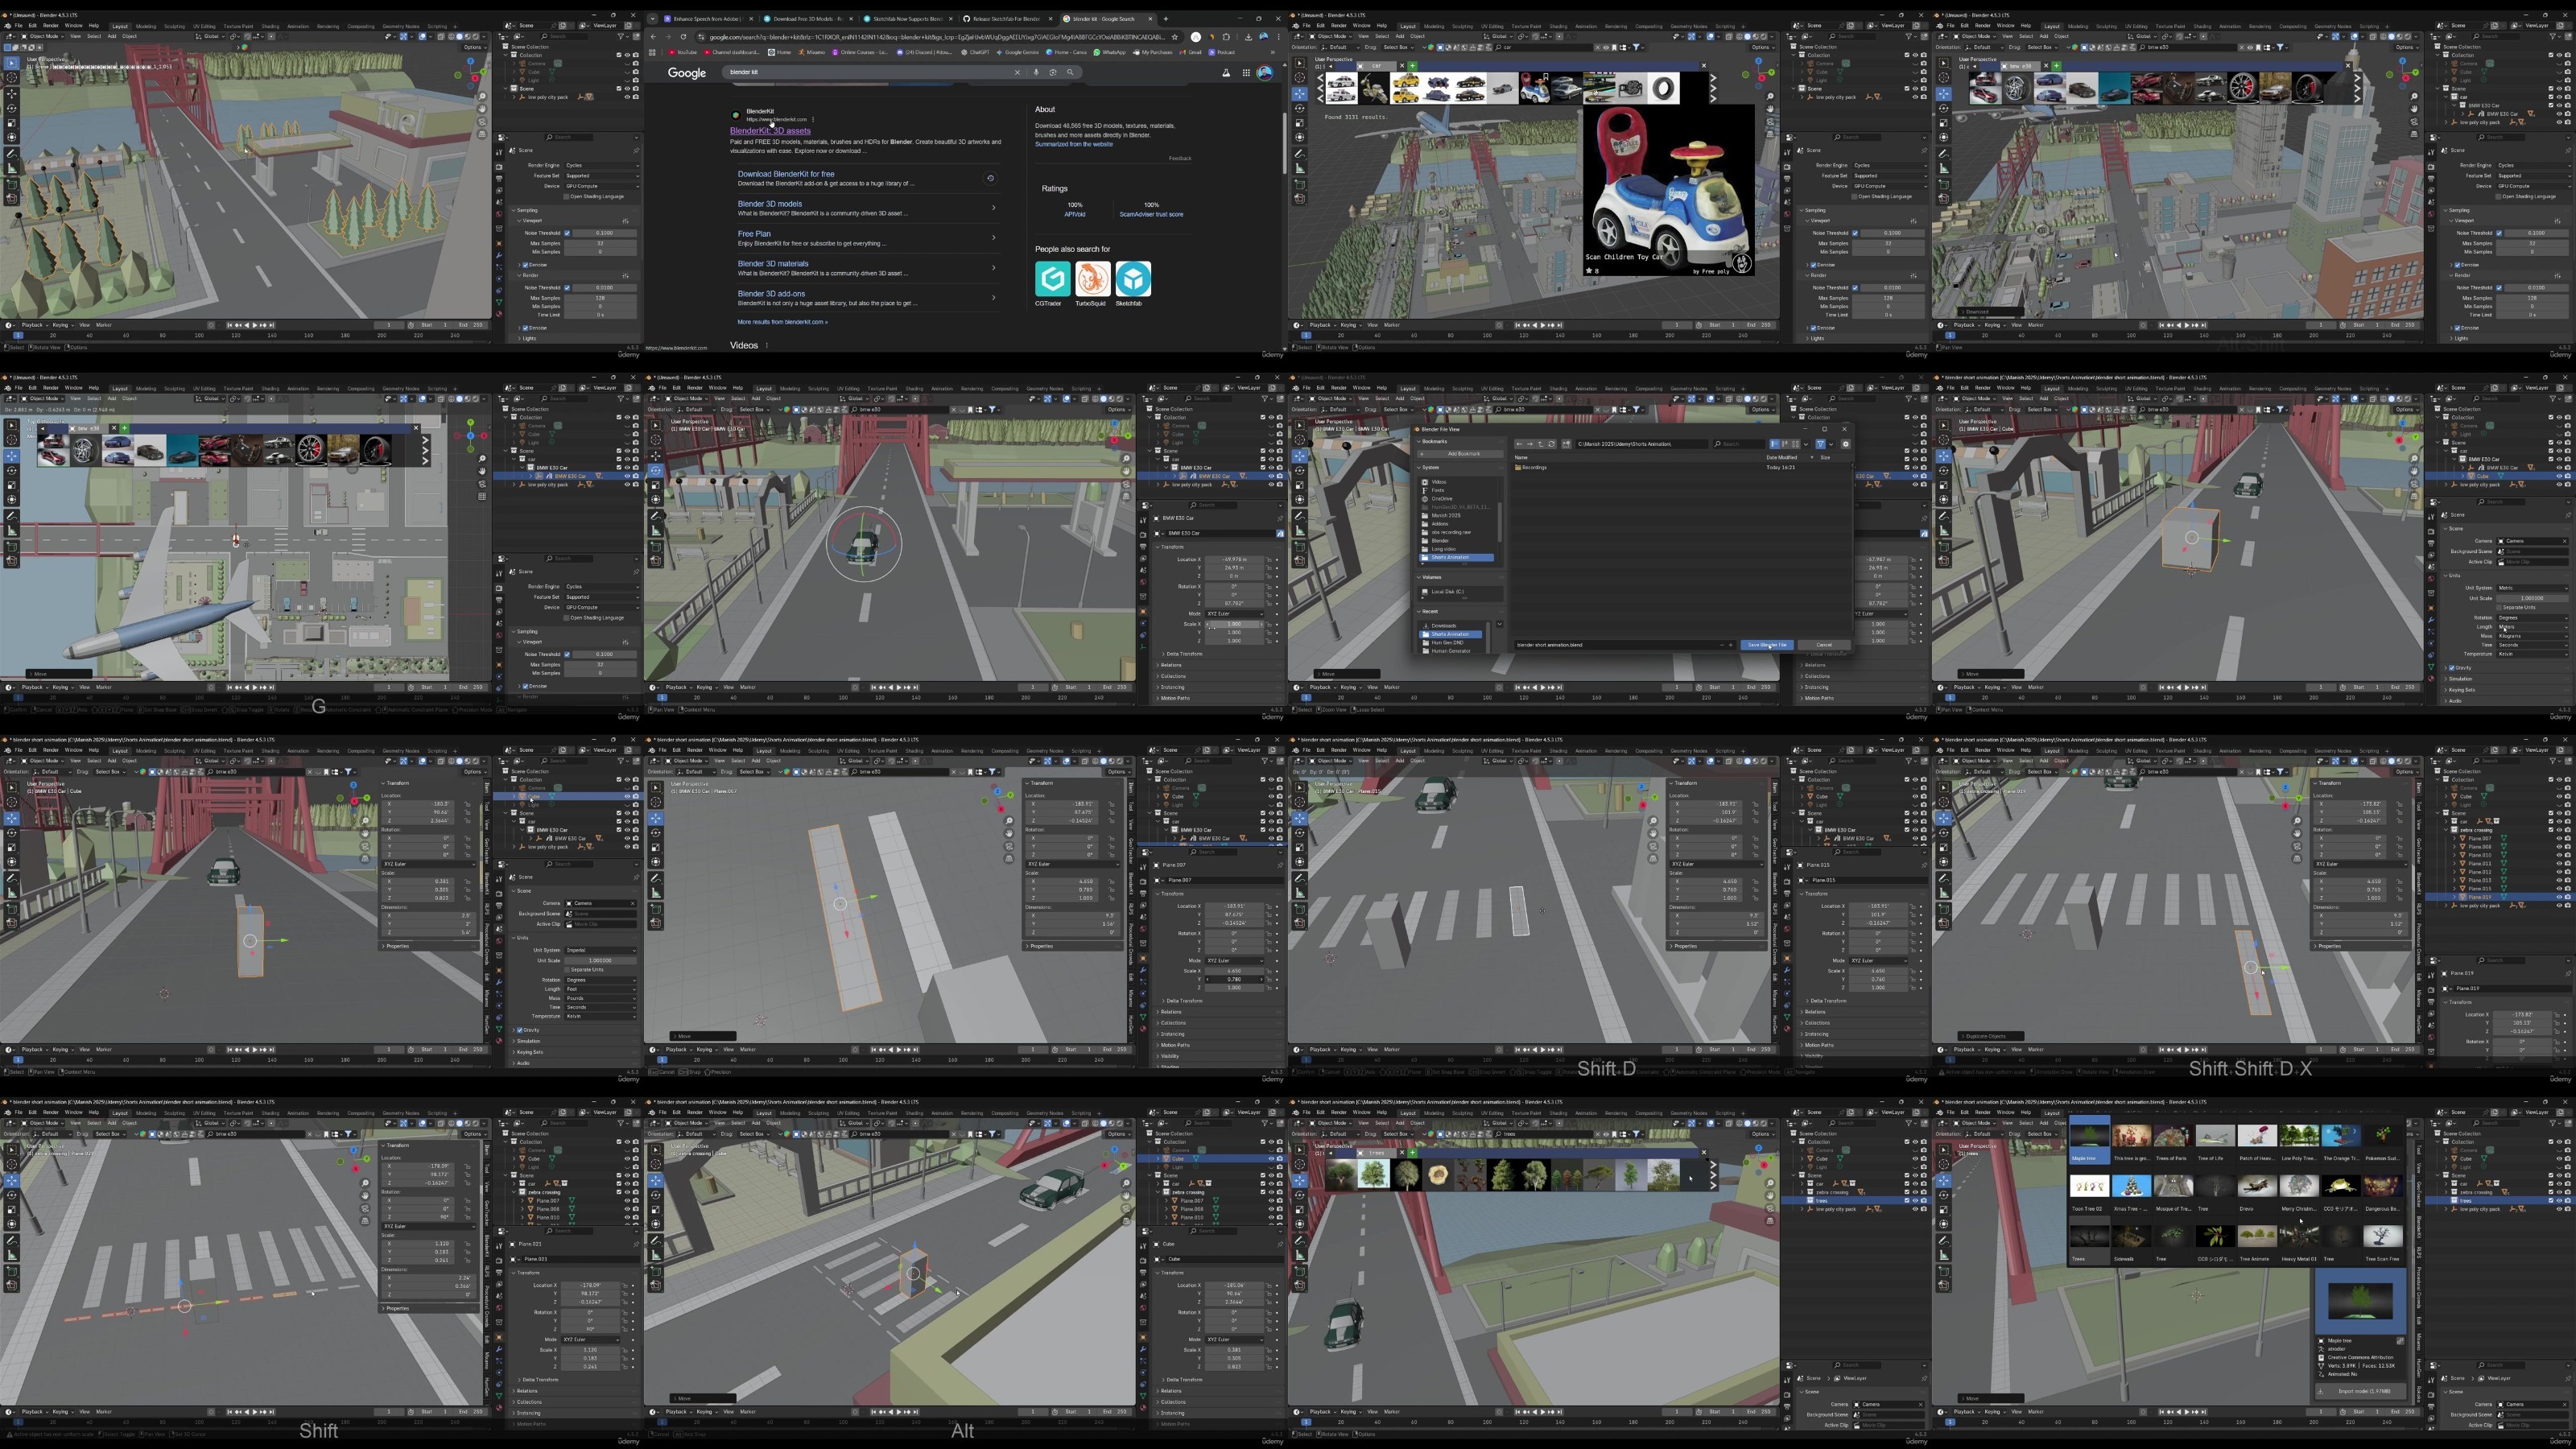Image resolution: width=2576 pixels, height=1449 pixels.
Task: Hide zebra crossing collection eye beside the Maple tree popup
Action: [2560, 1193]
